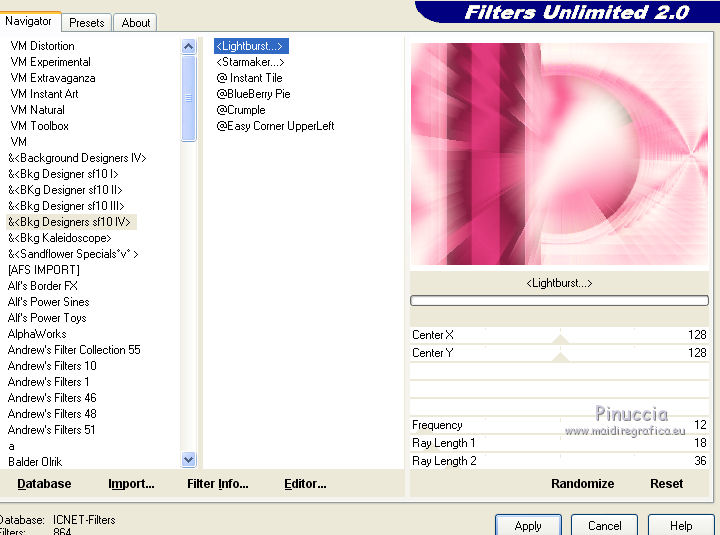Select the @Crumple filter

[241, 110]
